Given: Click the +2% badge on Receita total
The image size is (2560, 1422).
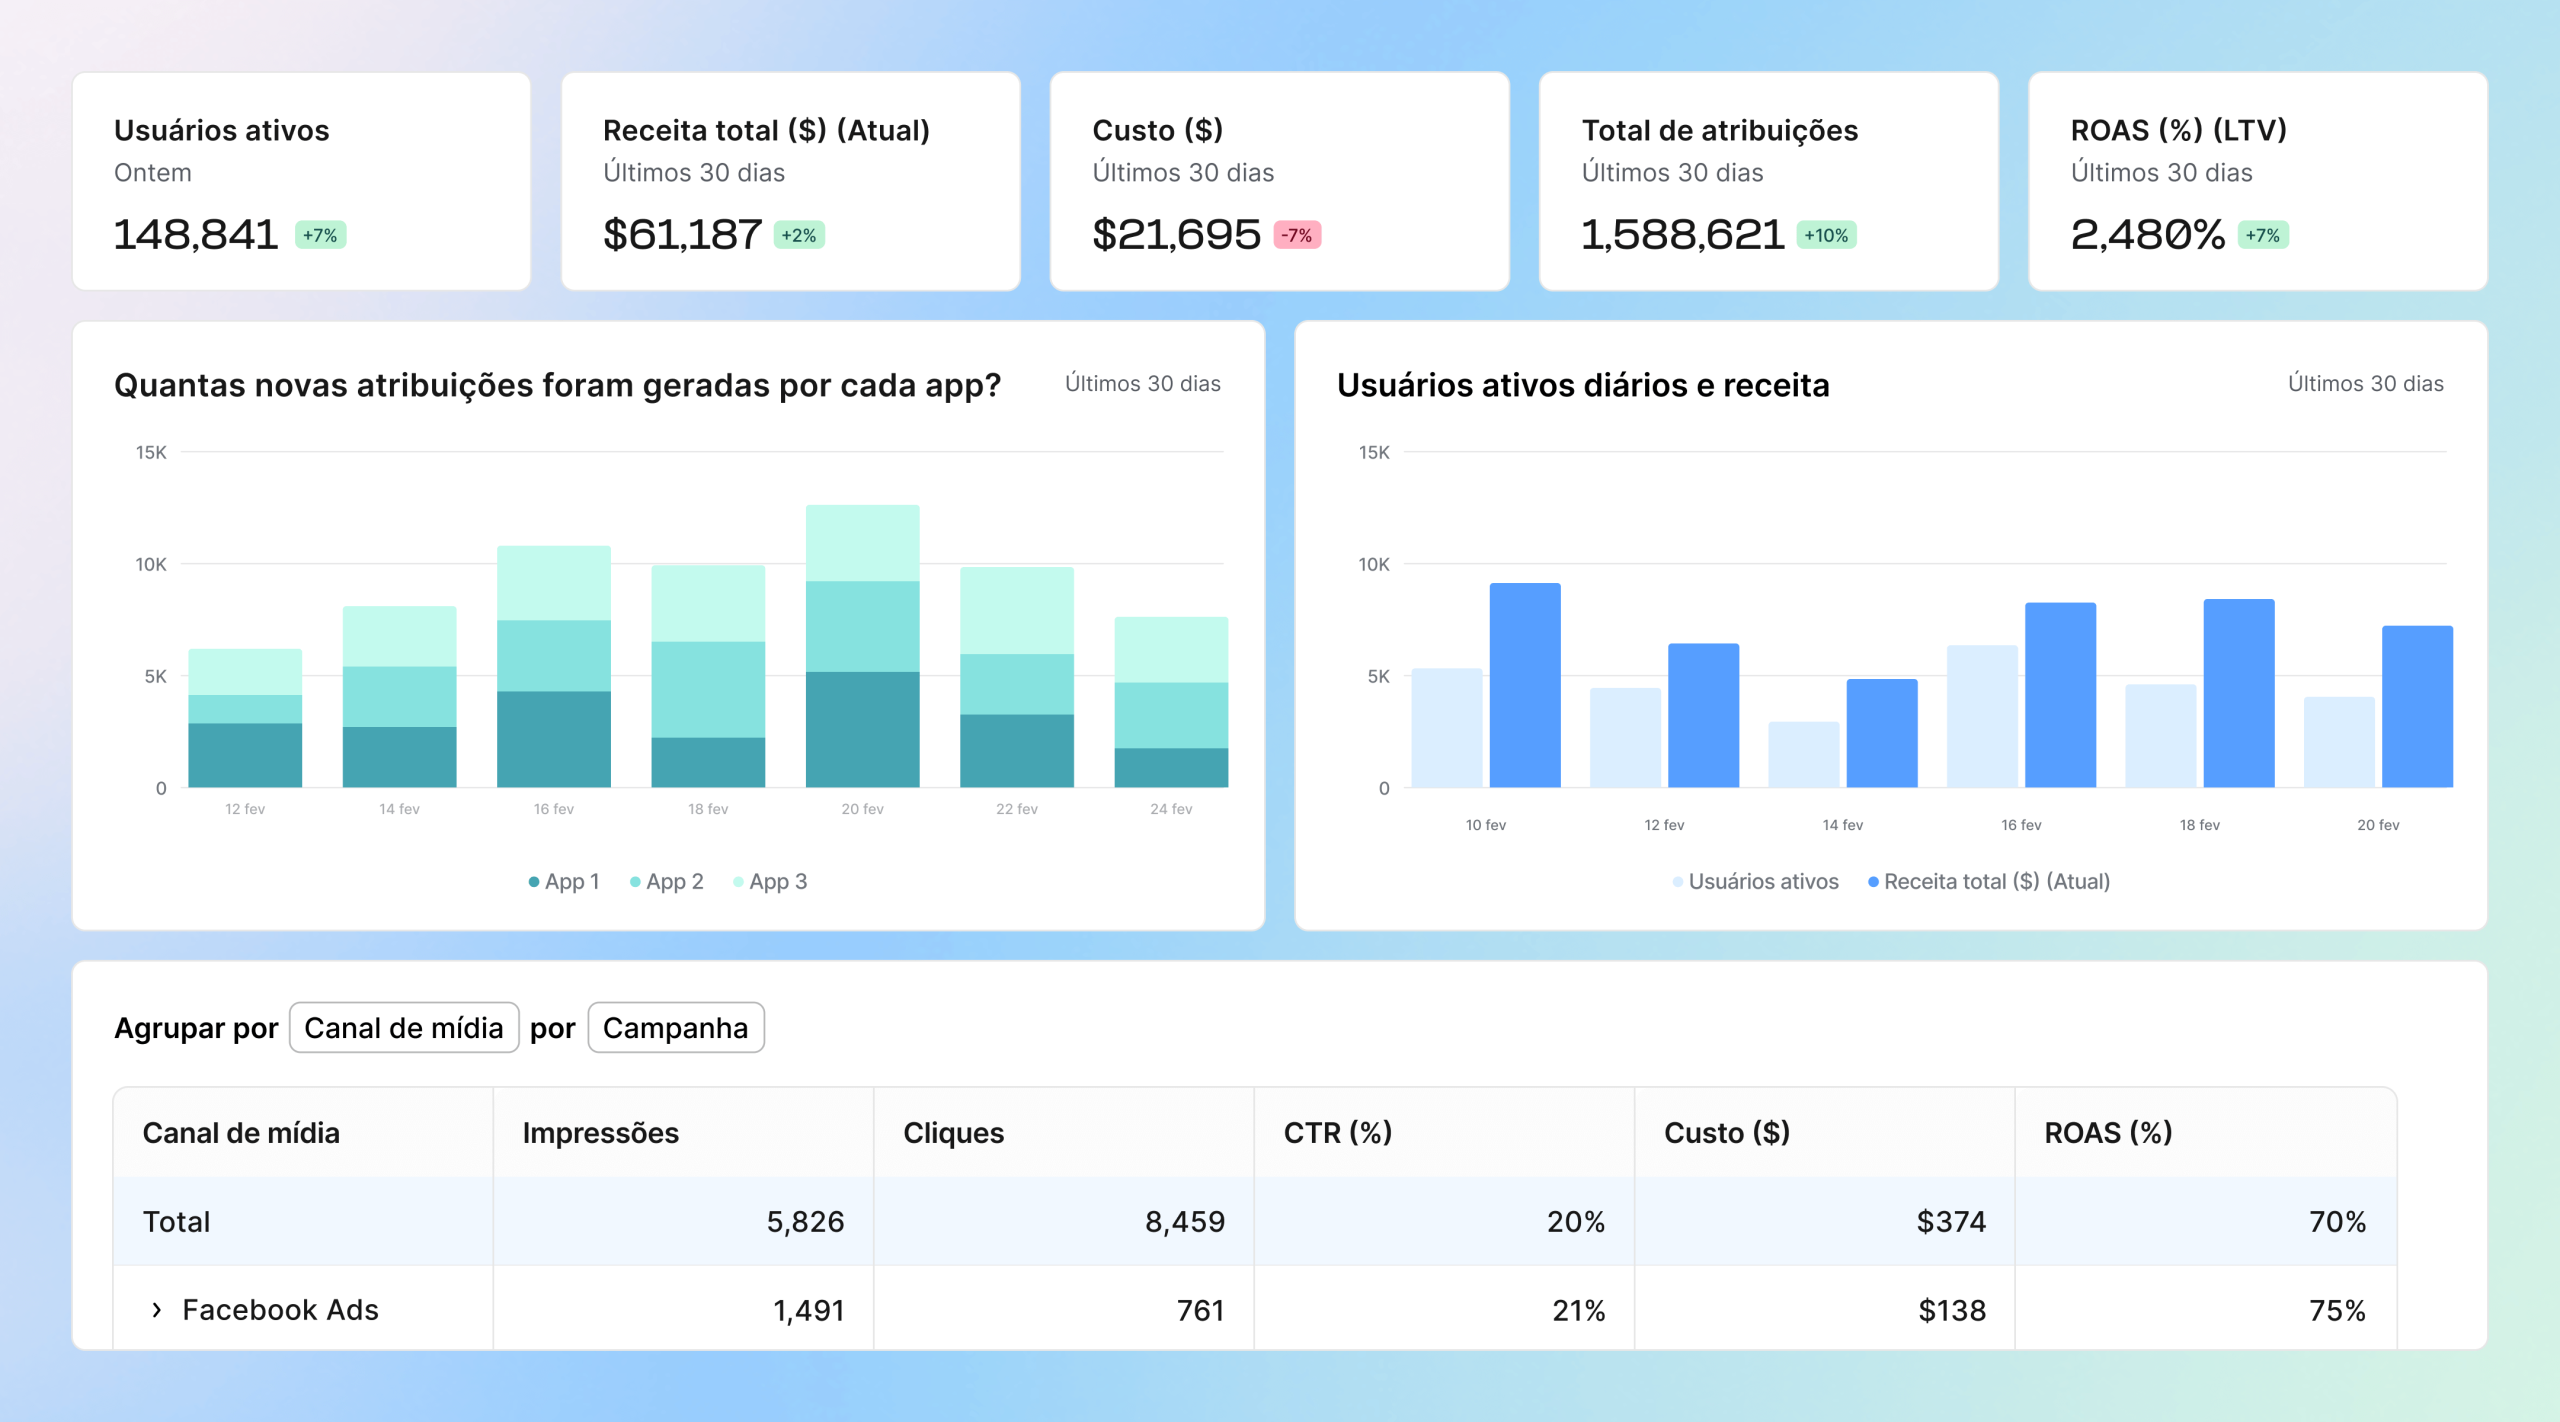Looking at the screenshot, I should pos(798,236).
